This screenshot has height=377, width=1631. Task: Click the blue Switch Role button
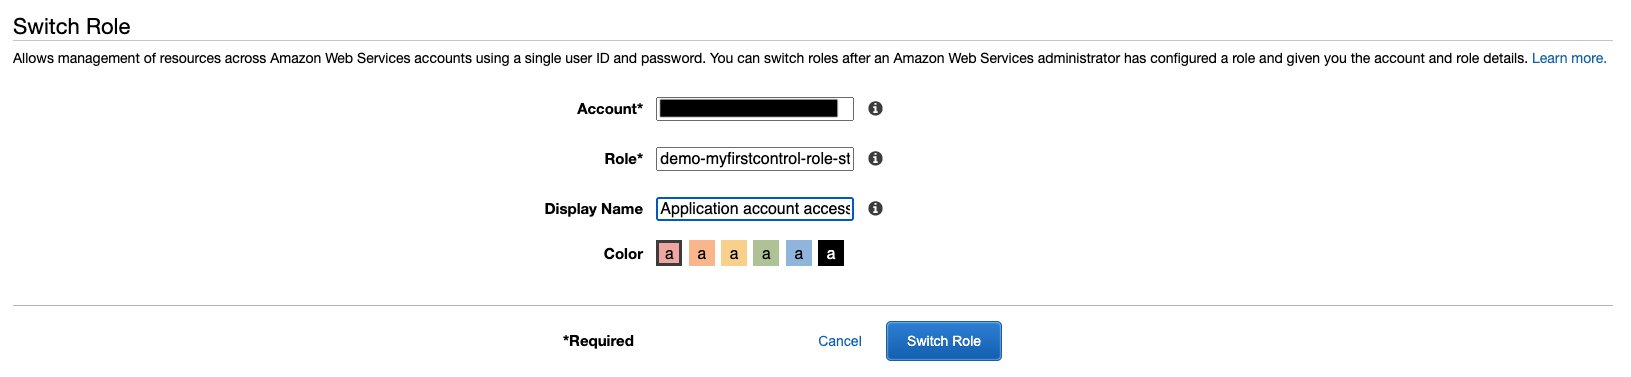(943, 341)
